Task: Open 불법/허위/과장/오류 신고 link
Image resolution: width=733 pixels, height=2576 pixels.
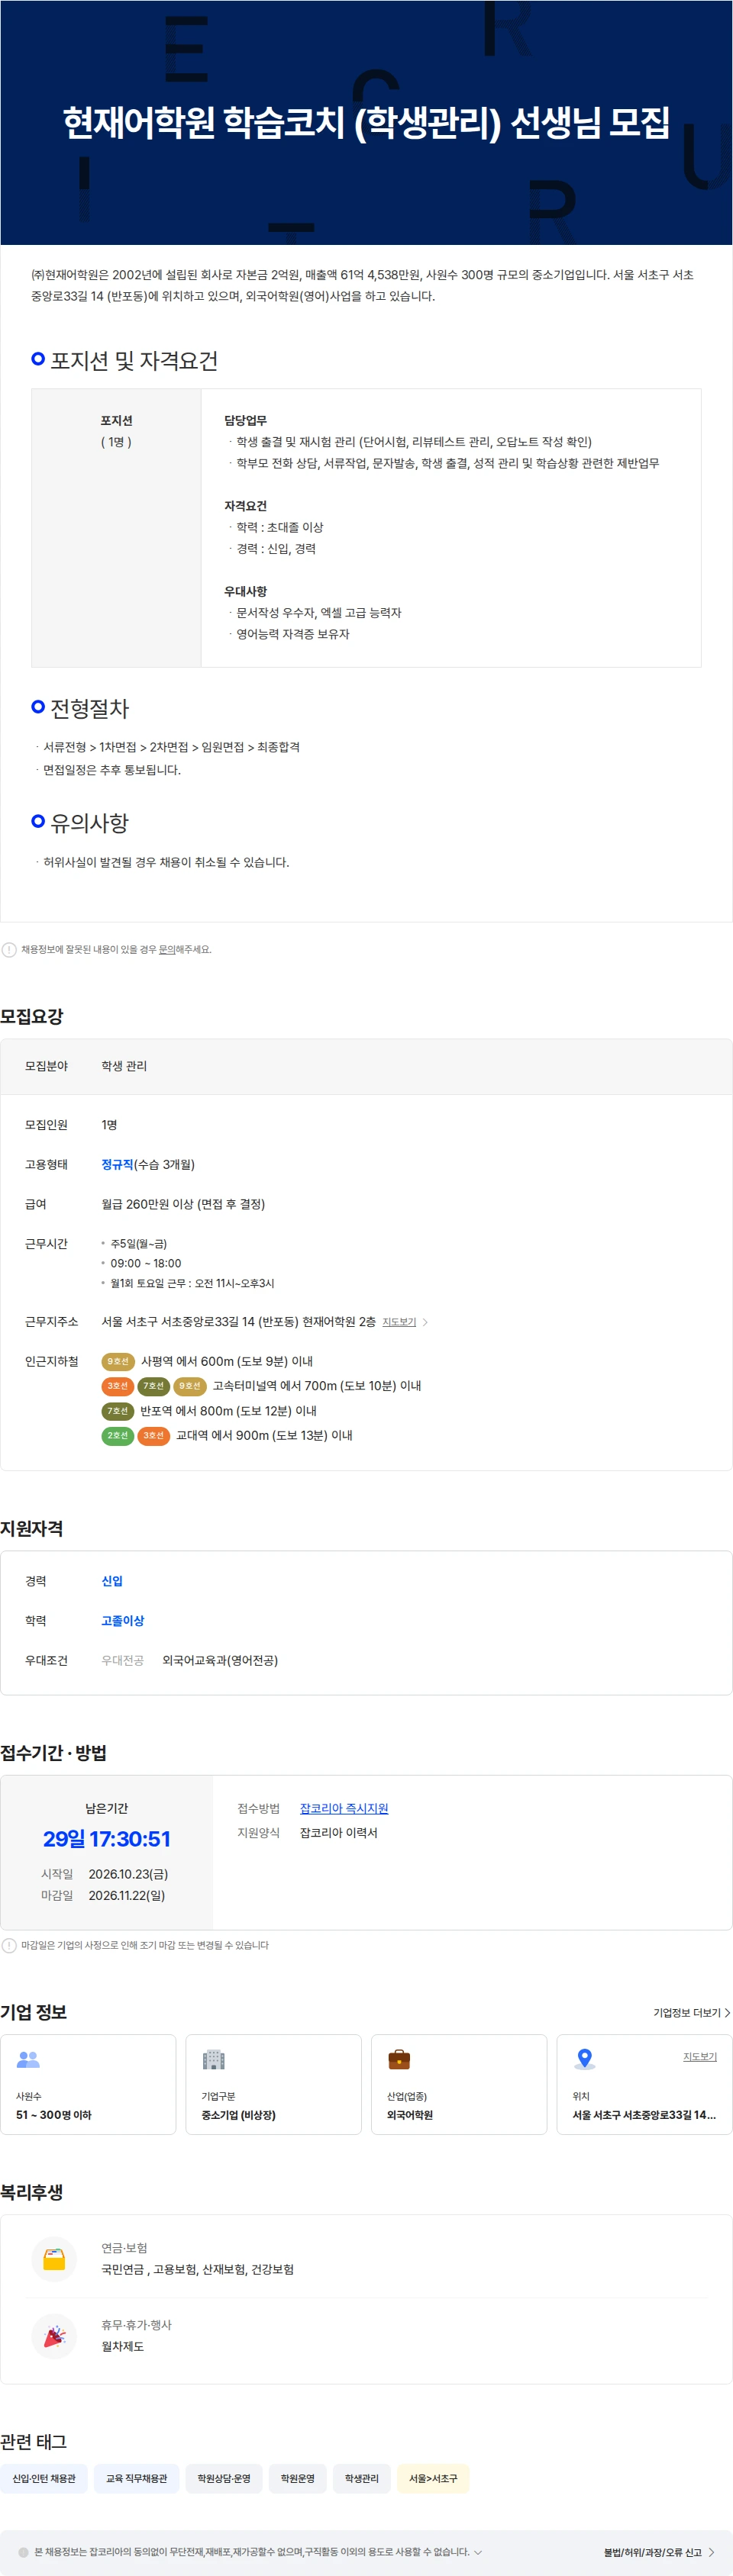Action: (658, 2552)
